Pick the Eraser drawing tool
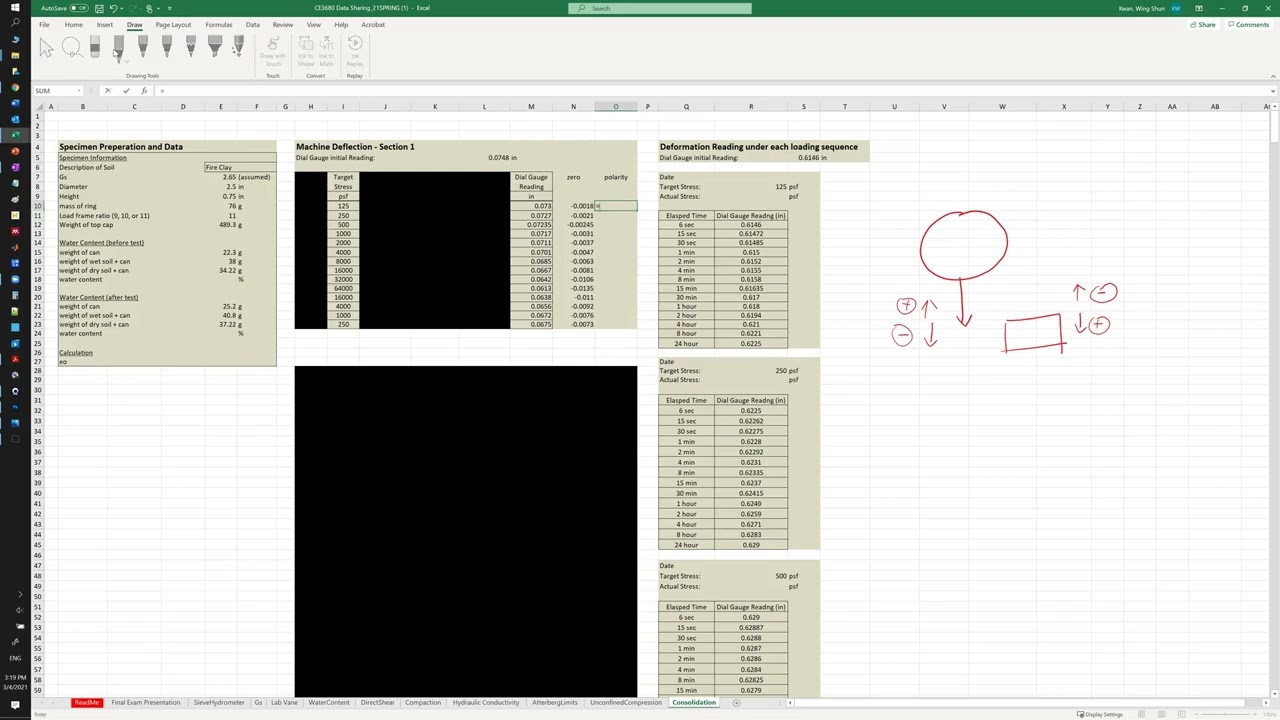1280x720 pixels. pos(95,47)
